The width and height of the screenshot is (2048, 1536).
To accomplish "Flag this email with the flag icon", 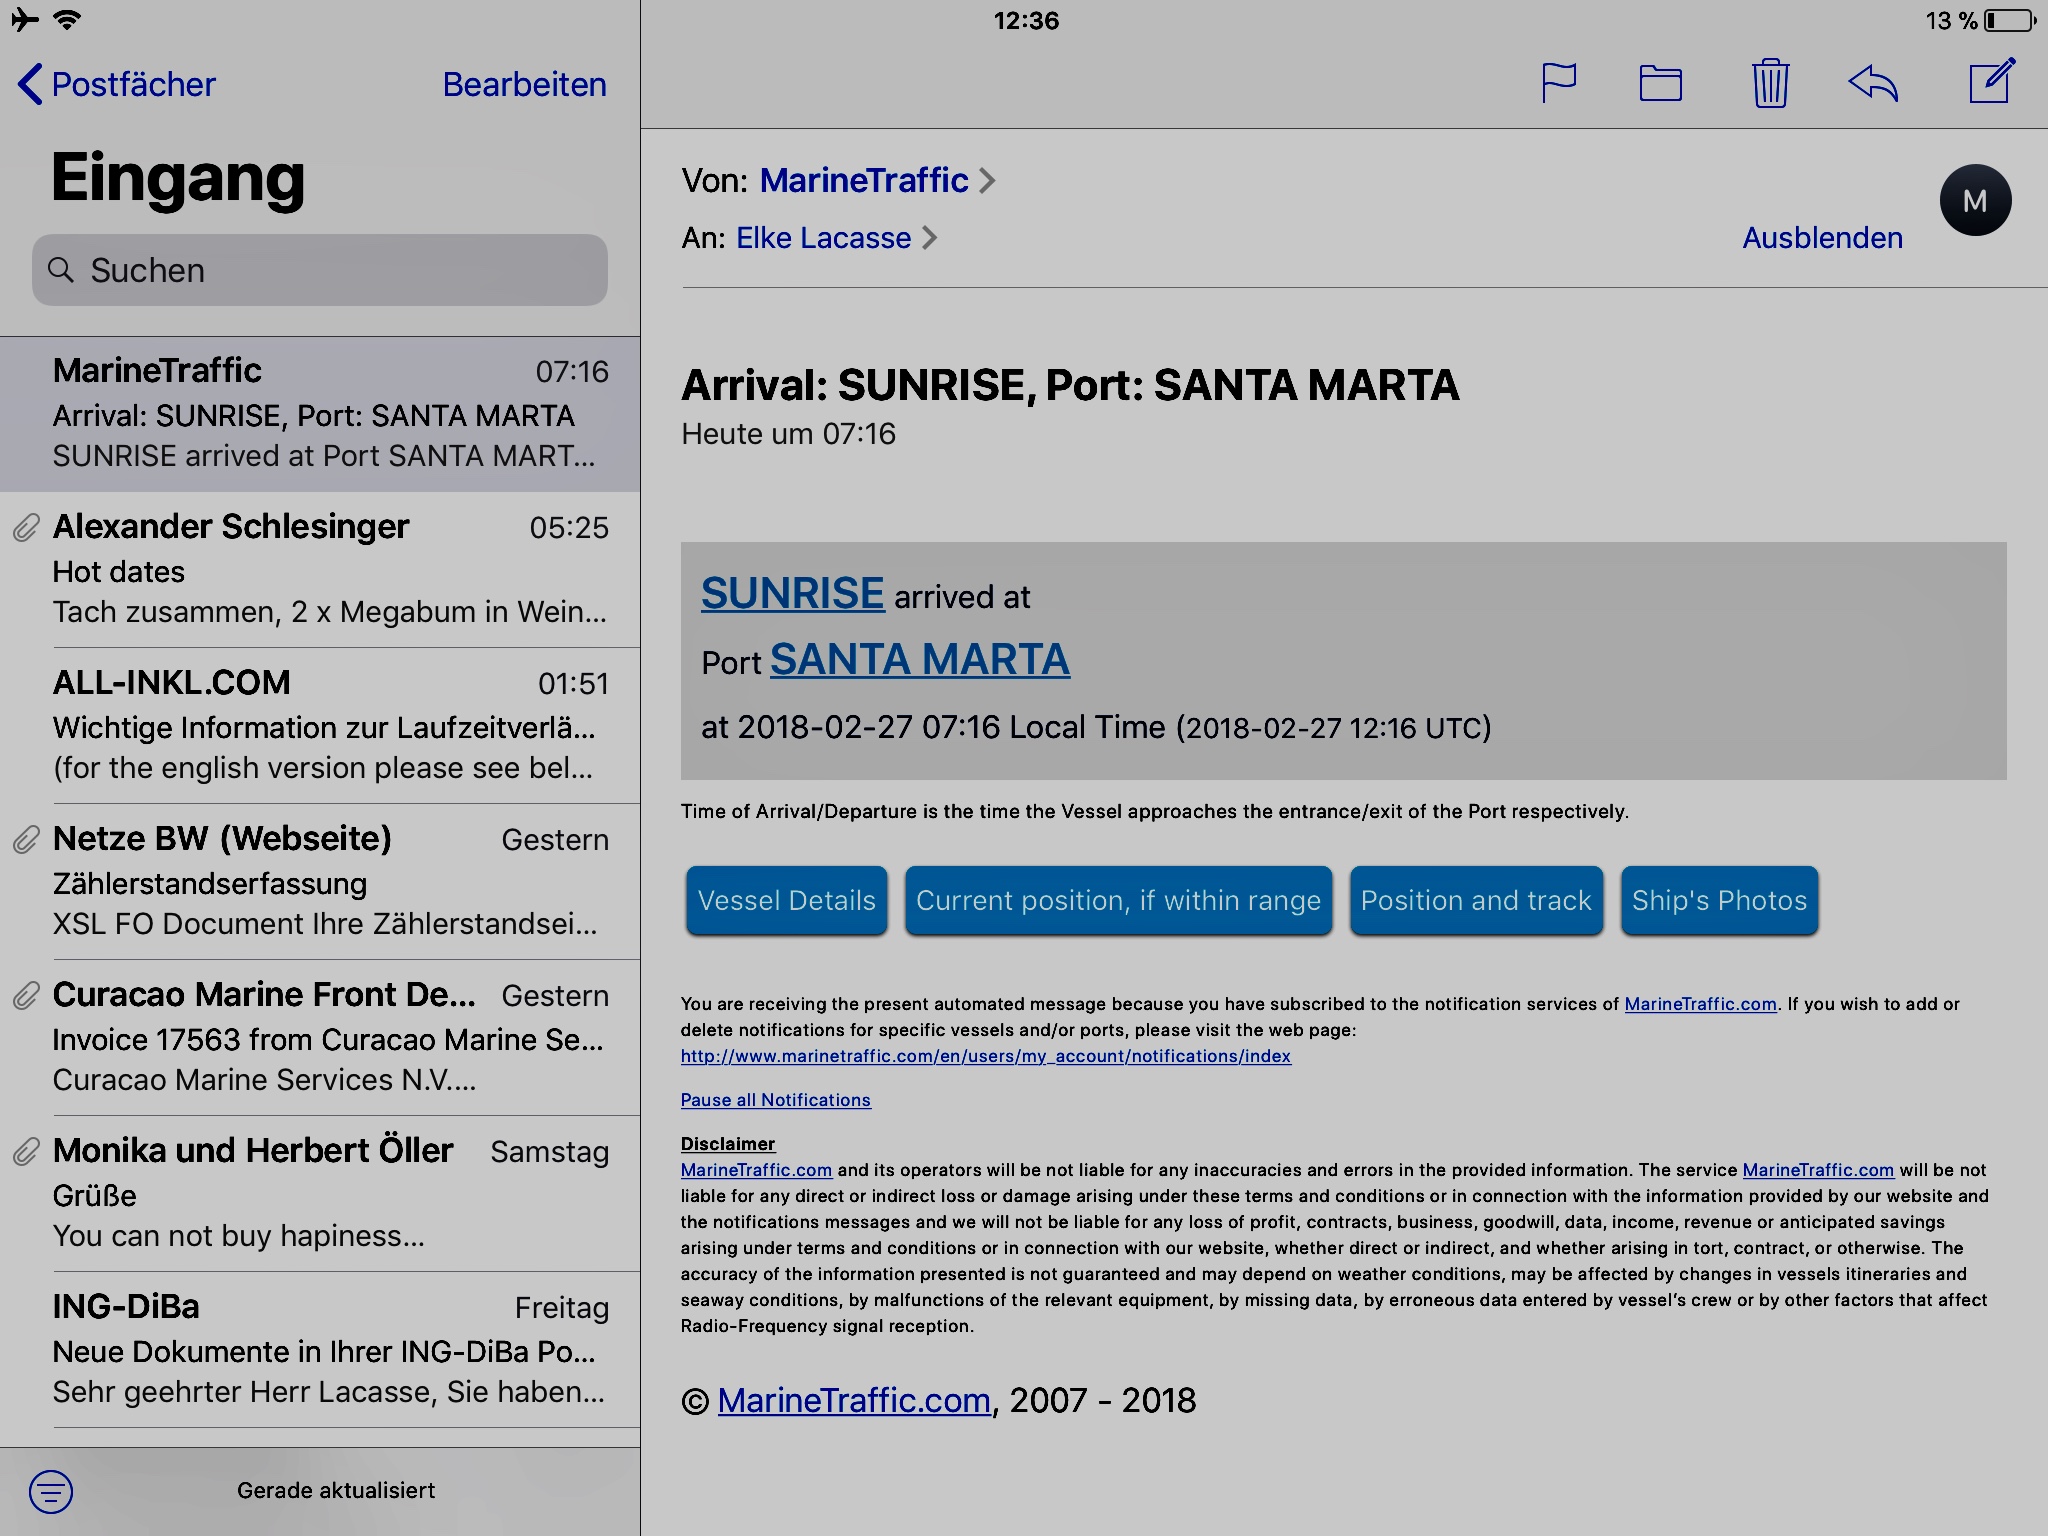I will 1559,83.
